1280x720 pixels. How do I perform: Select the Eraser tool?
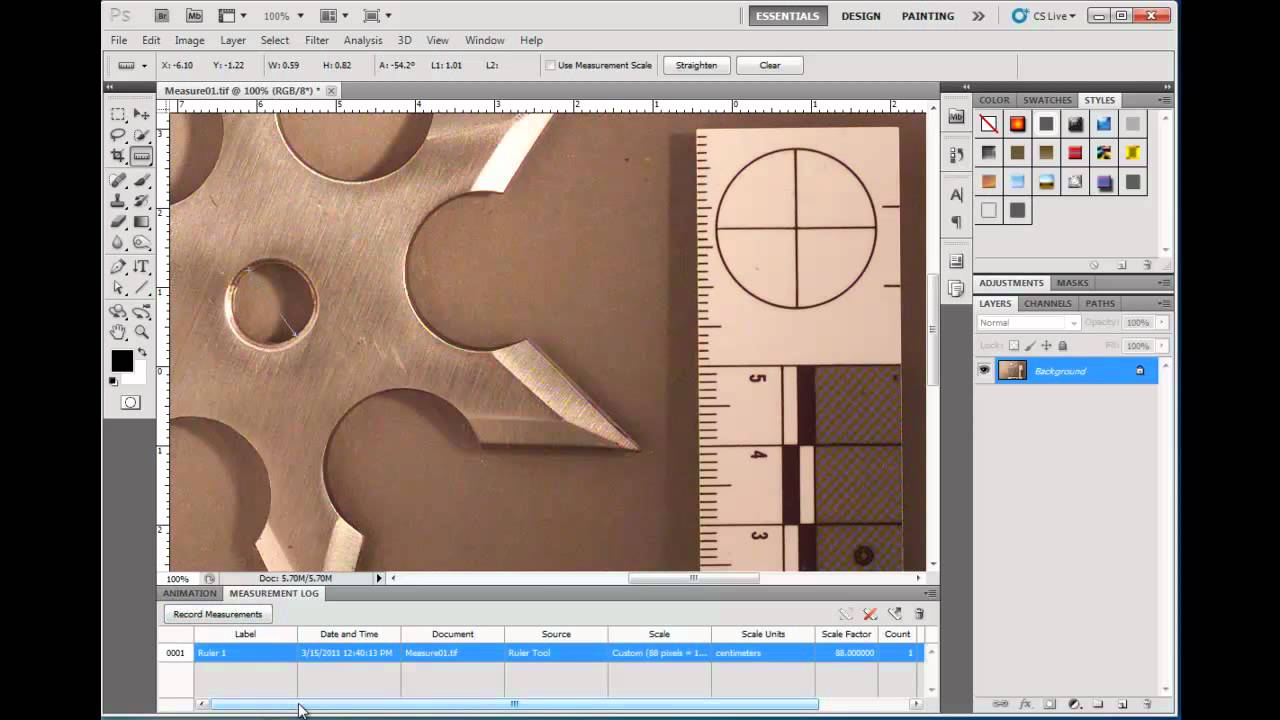(118, 222)
